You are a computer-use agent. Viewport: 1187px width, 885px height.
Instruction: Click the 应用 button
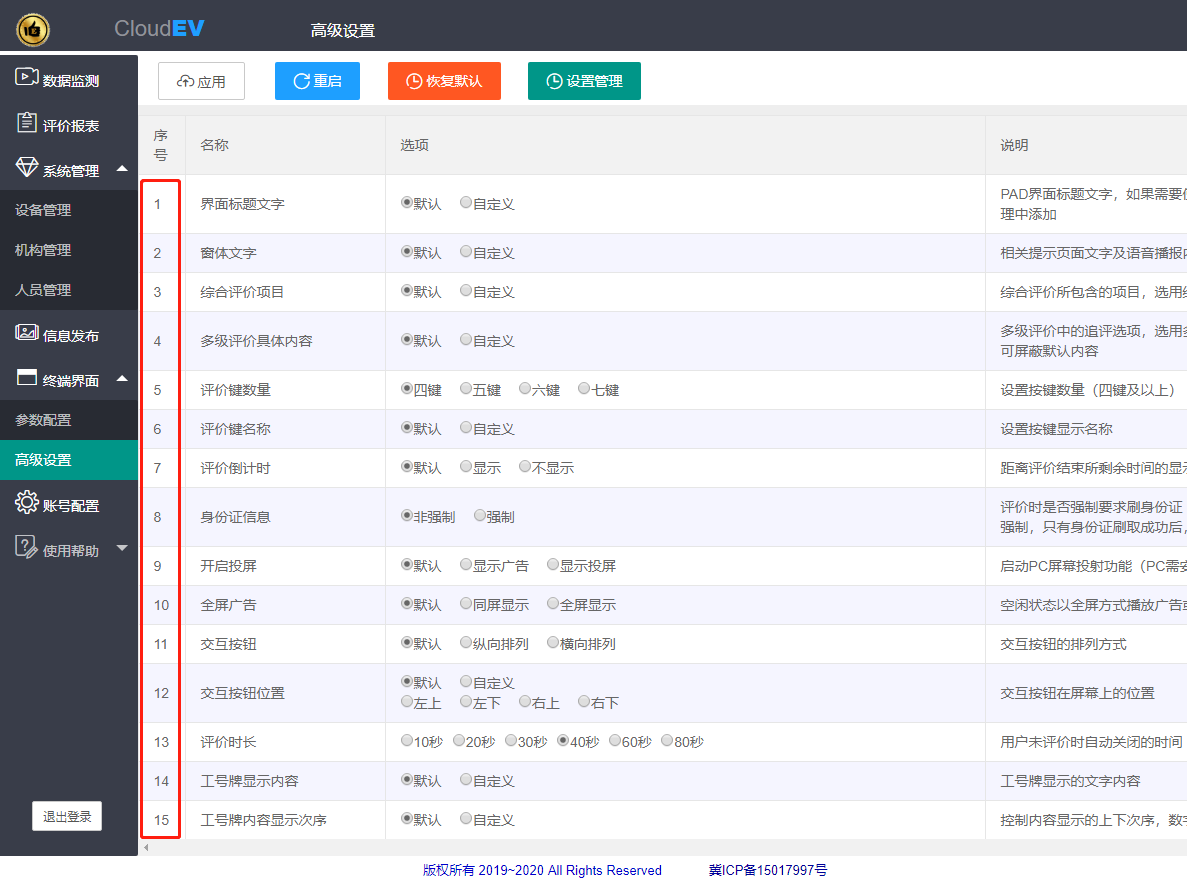201,81
